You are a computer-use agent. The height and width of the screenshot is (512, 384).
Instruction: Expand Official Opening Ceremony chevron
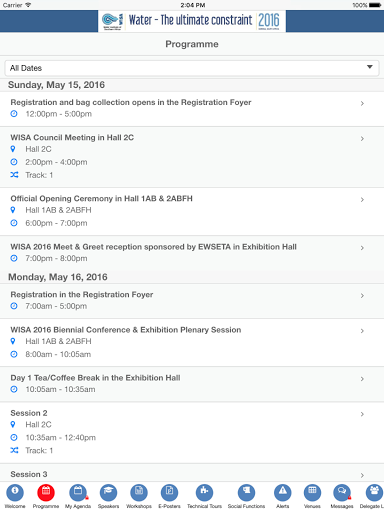point(362,200)
